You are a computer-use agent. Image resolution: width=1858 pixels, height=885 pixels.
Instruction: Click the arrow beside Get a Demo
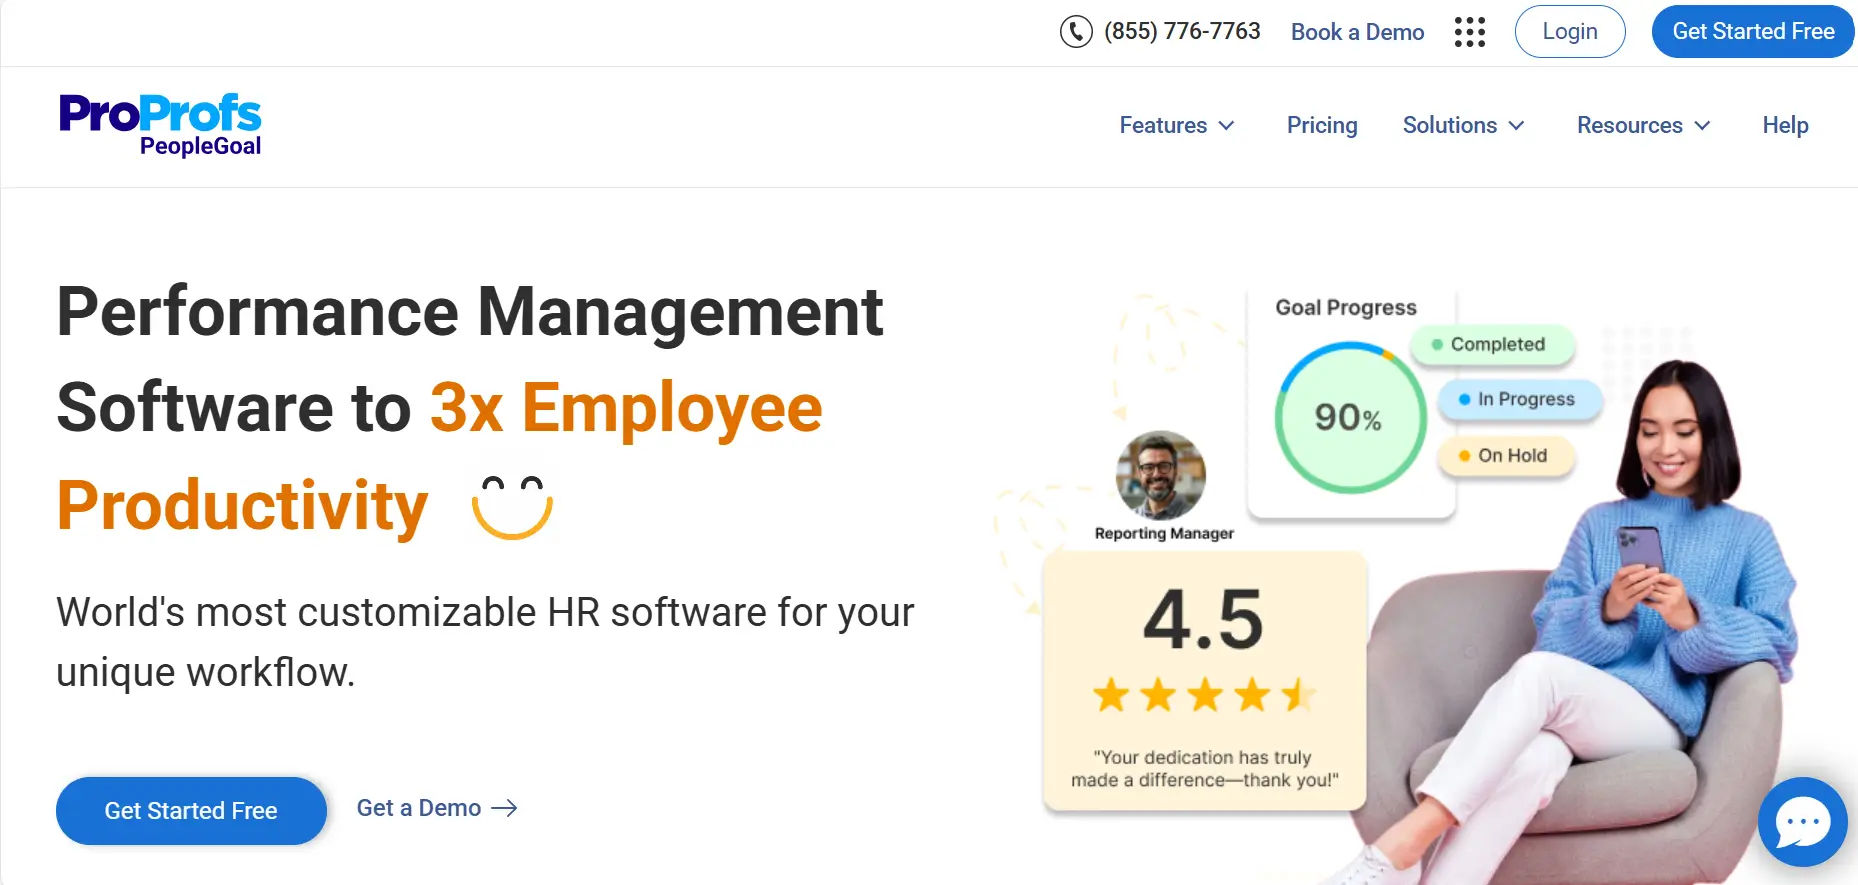point(505,808)
